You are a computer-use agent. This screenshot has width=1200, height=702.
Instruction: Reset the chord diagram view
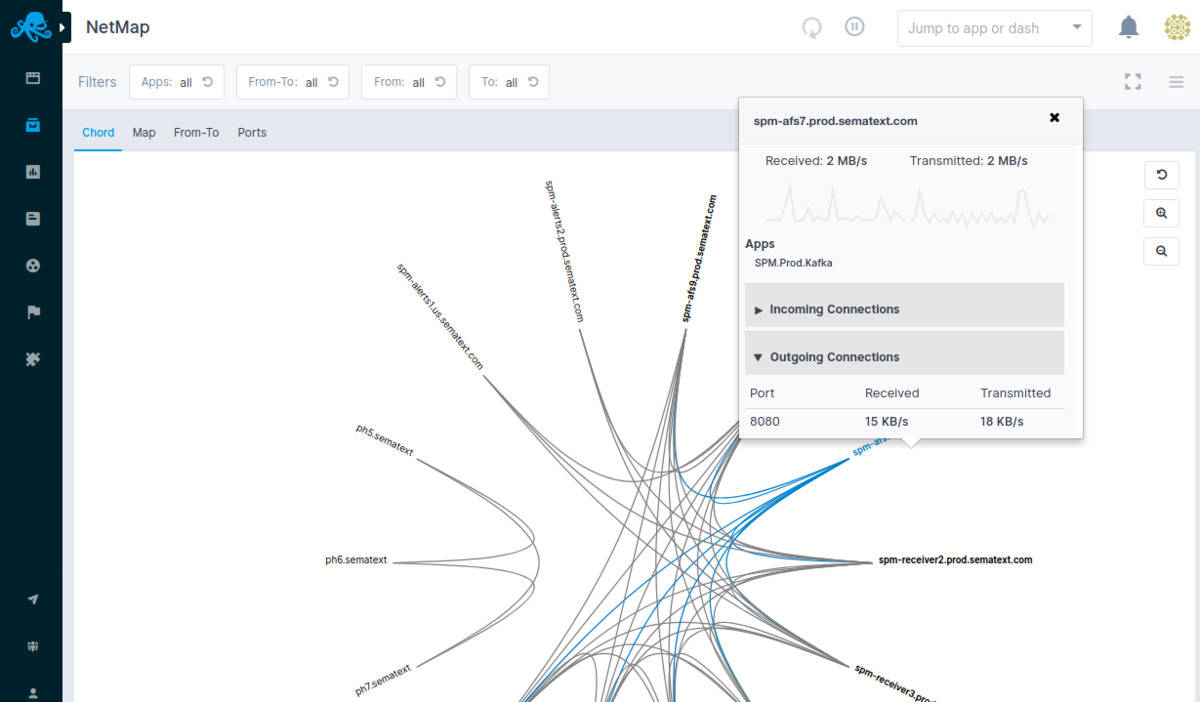(x=1161, y=175)
